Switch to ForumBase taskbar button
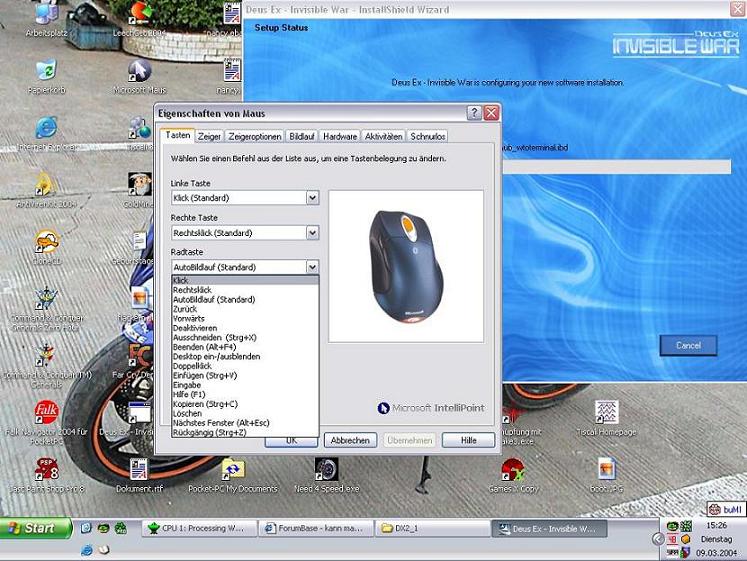This screenshot has width=747, height=561. [316, 528]
